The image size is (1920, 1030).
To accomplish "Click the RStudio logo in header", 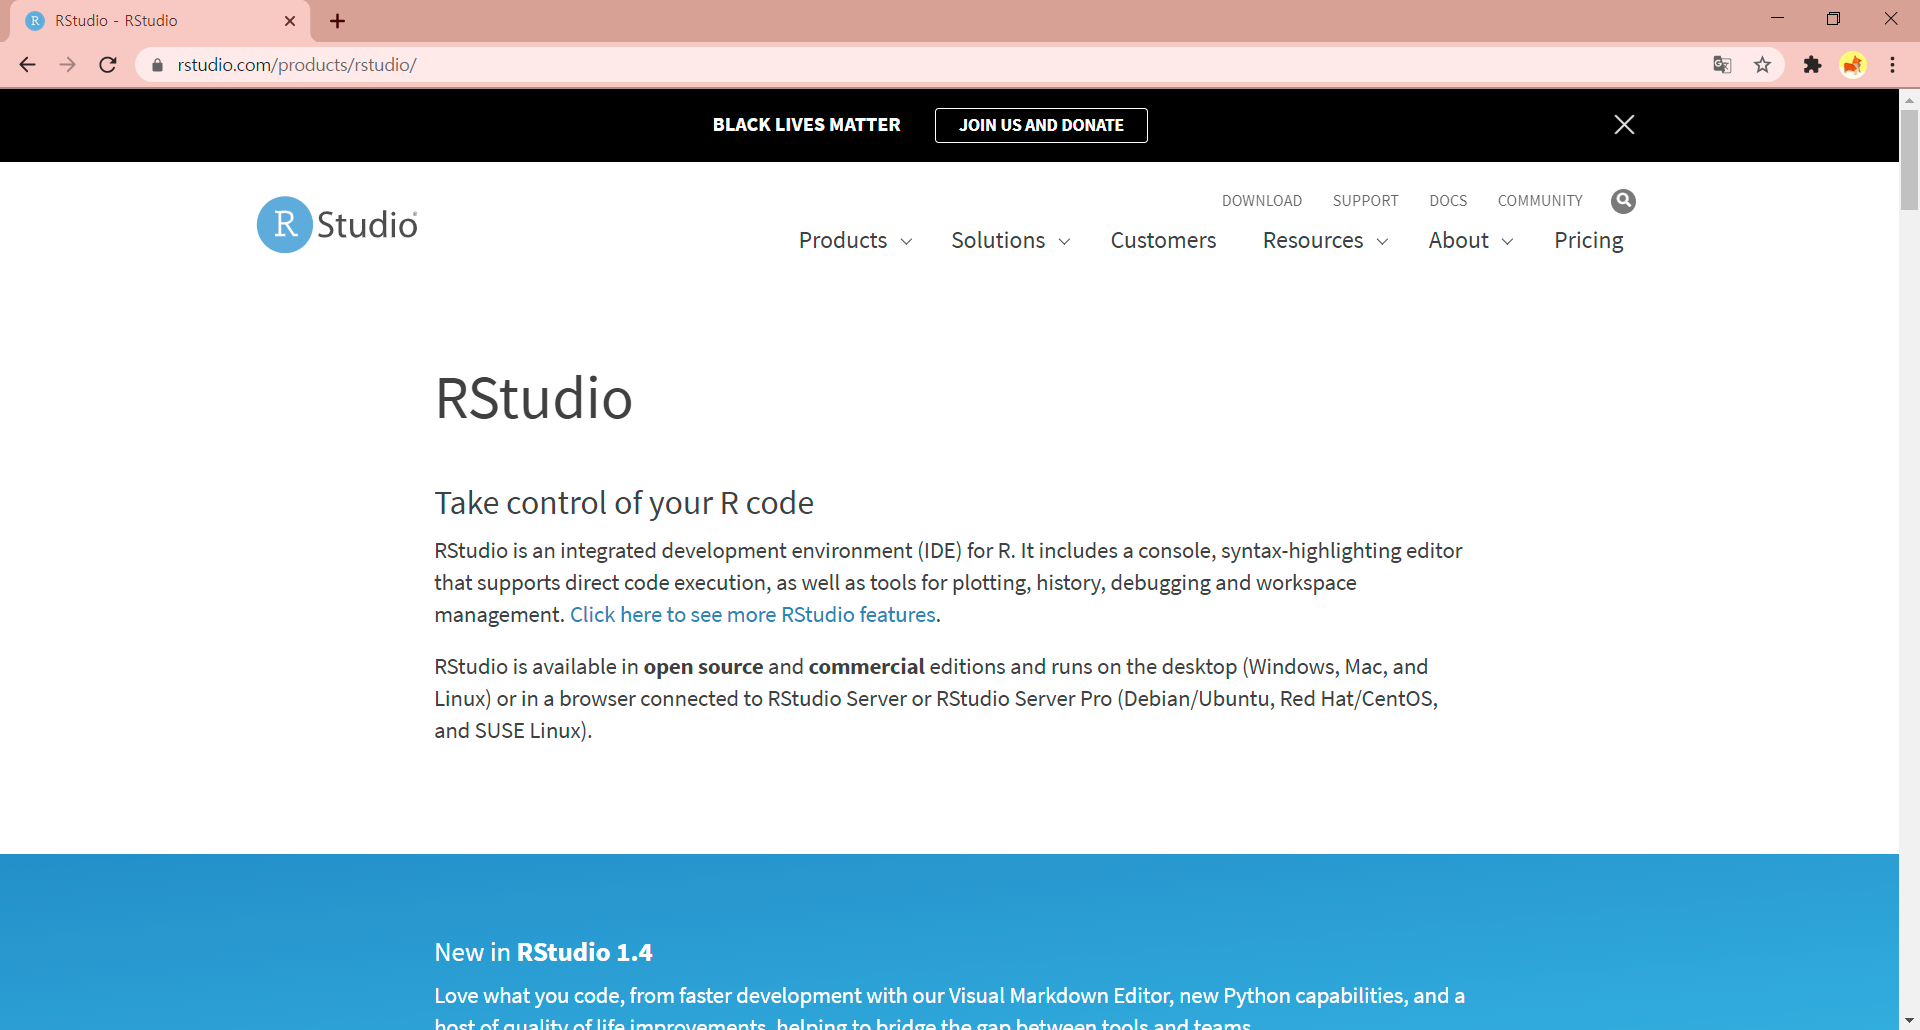I will click(337, 225).
